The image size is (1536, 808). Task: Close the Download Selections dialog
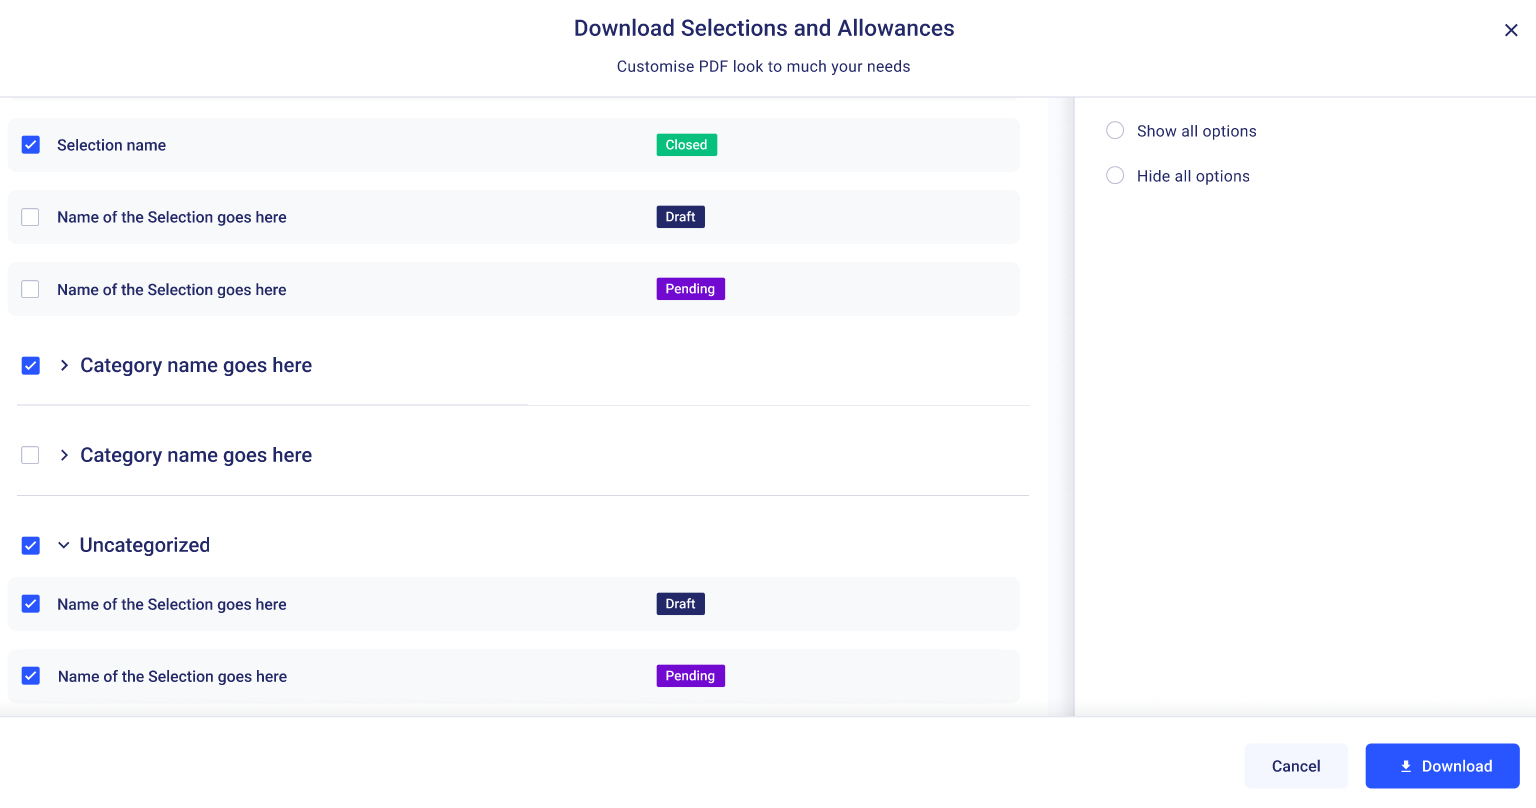(x=1511, y=30)
